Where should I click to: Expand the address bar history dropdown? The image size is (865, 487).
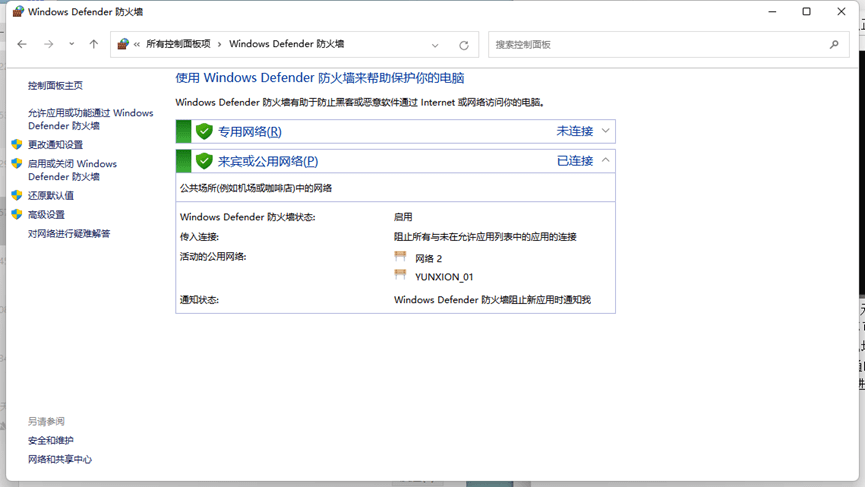coord(435,45)
